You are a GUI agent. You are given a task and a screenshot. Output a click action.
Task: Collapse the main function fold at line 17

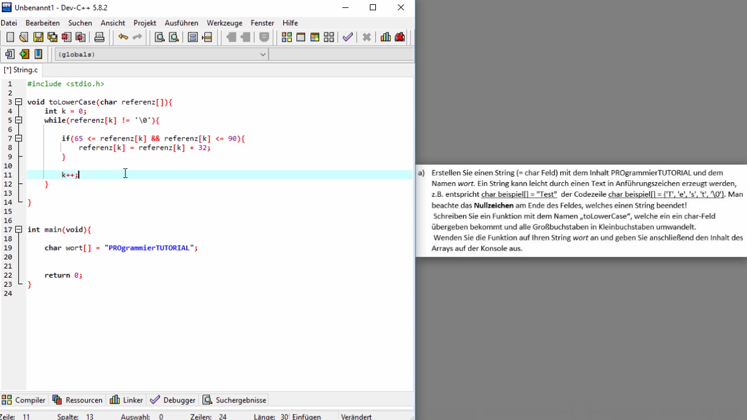click(x=18, y=230)
